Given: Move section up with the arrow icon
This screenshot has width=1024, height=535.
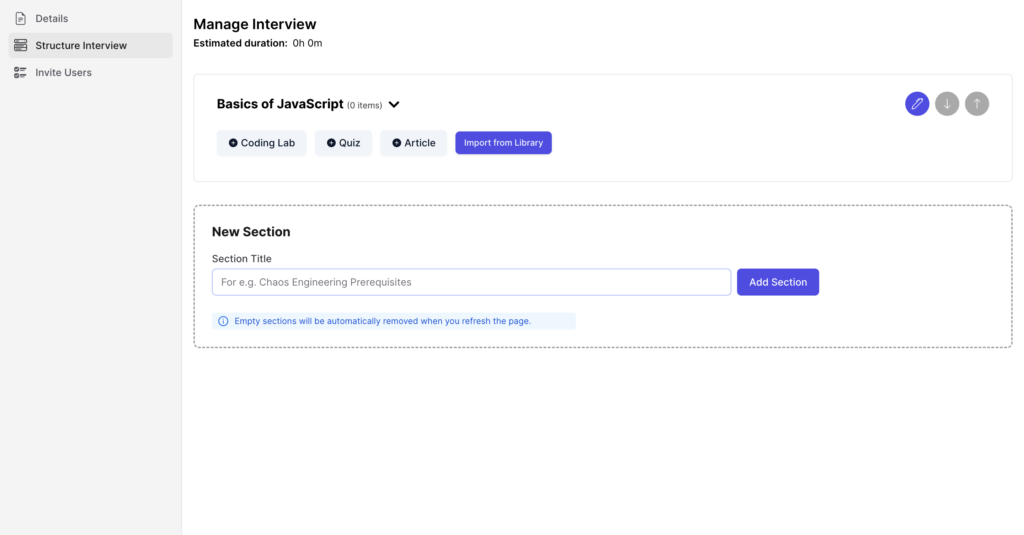Looking at the screenshot, I should point(977,104).
